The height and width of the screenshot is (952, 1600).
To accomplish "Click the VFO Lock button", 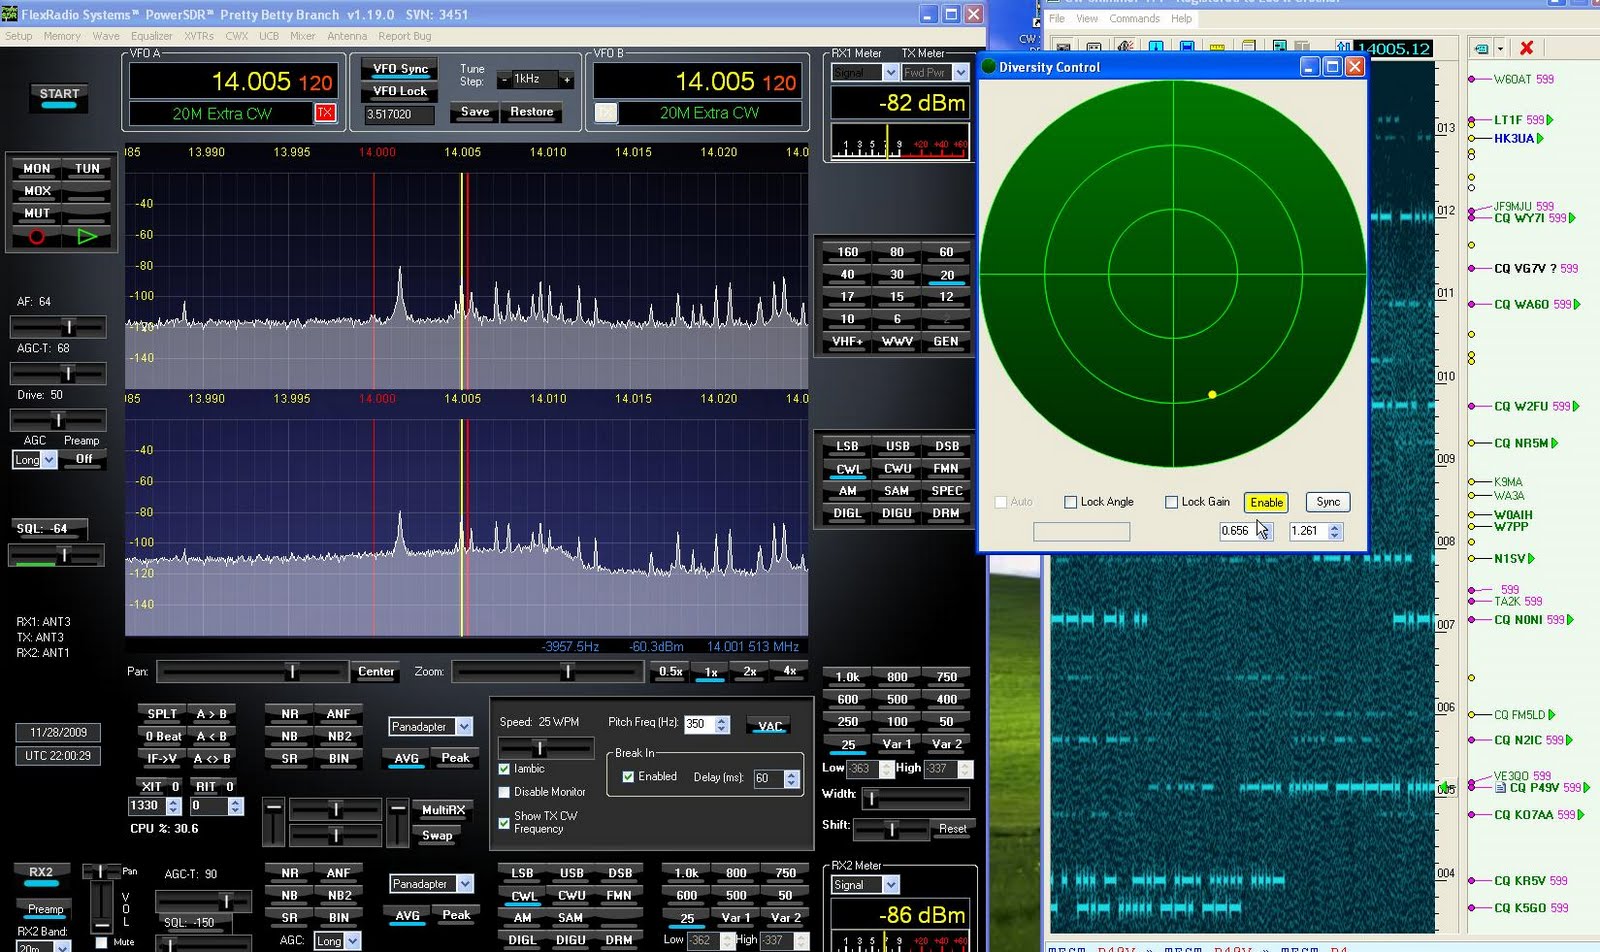I will [400, 91].
